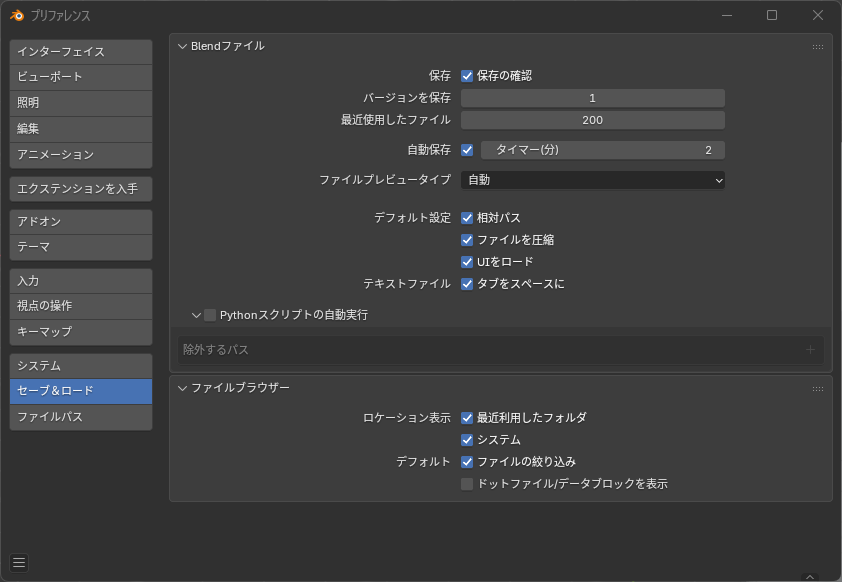Collapse the ファイルブラウザー panel
842x582 pixels.
pos(183,388)
